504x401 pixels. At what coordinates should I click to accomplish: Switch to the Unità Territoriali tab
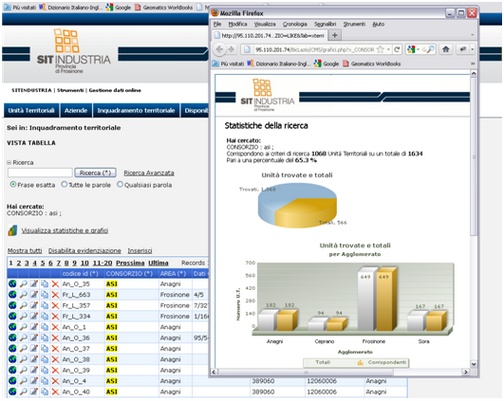[31, 110]
